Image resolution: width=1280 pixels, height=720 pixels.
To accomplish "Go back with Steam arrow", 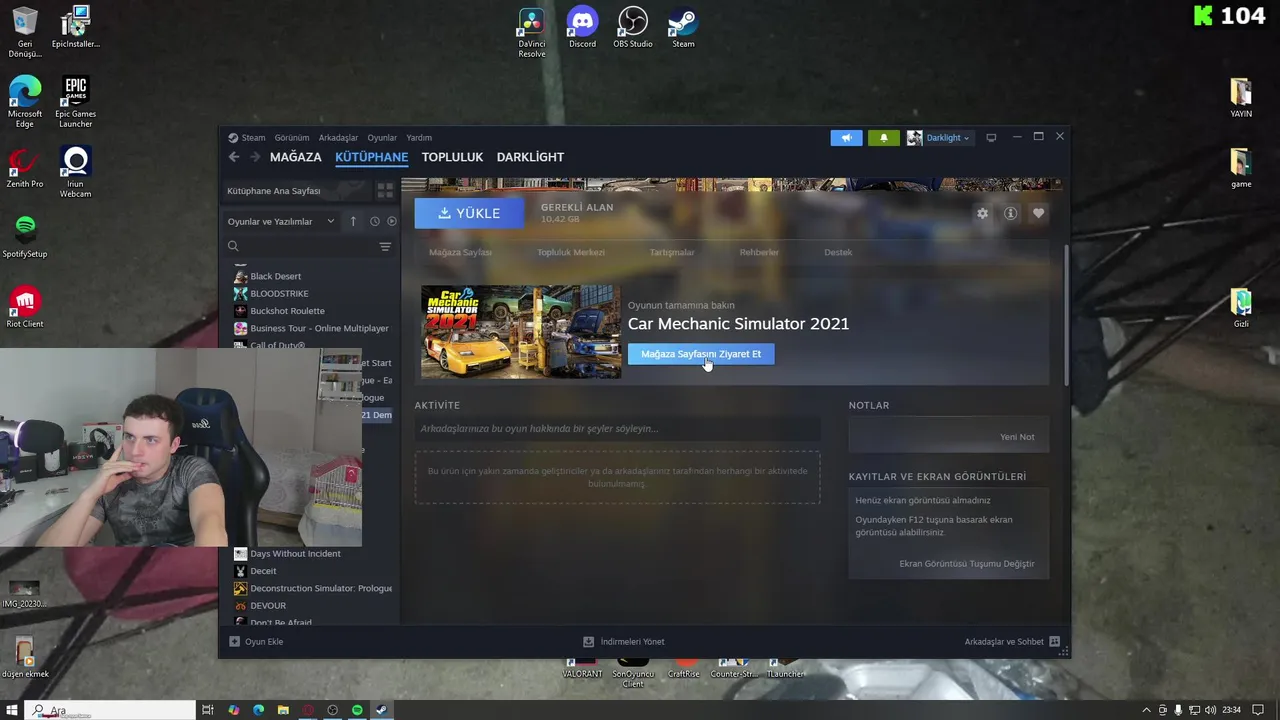I will (x=234, y=157).
